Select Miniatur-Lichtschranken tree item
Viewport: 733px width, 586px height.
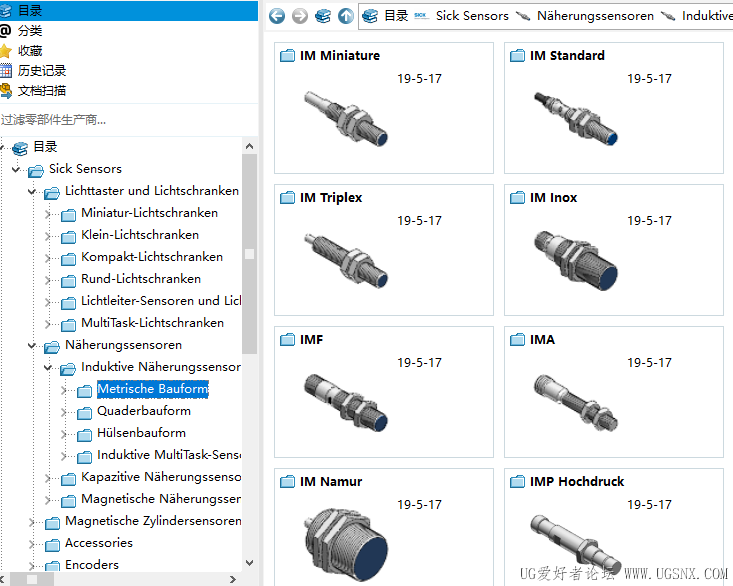149,213
